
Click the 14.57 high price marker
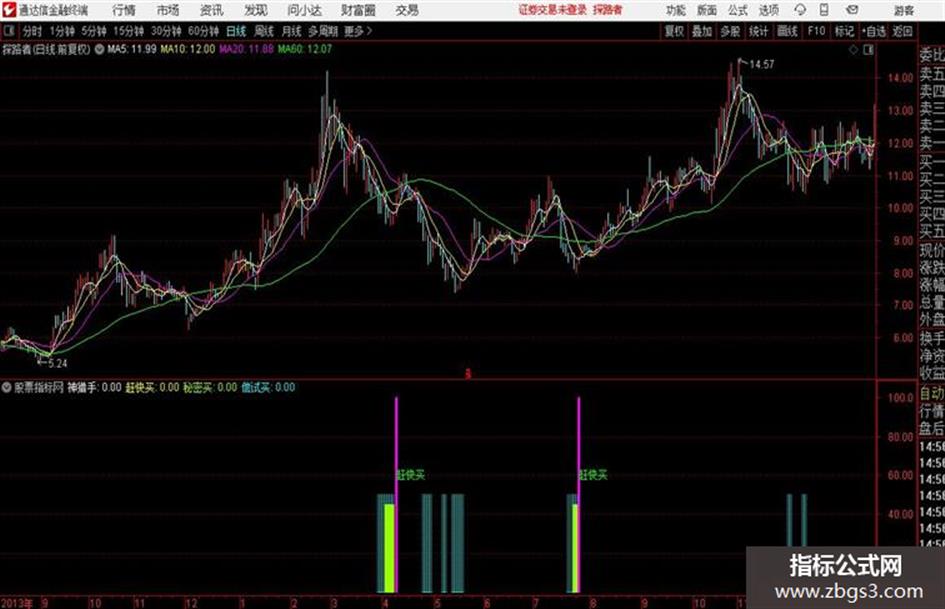pos(761,64)
